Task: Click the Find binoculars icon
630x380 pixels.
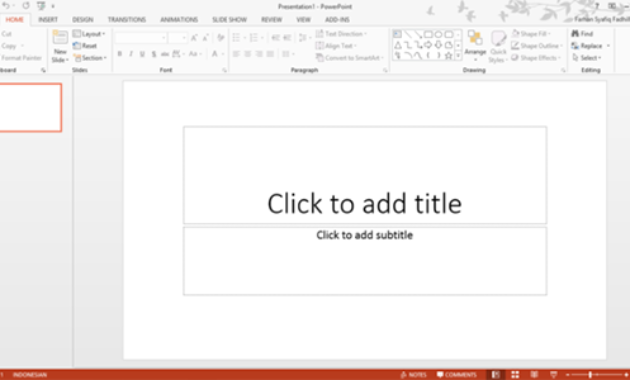Action: click(x=575, y=34)
